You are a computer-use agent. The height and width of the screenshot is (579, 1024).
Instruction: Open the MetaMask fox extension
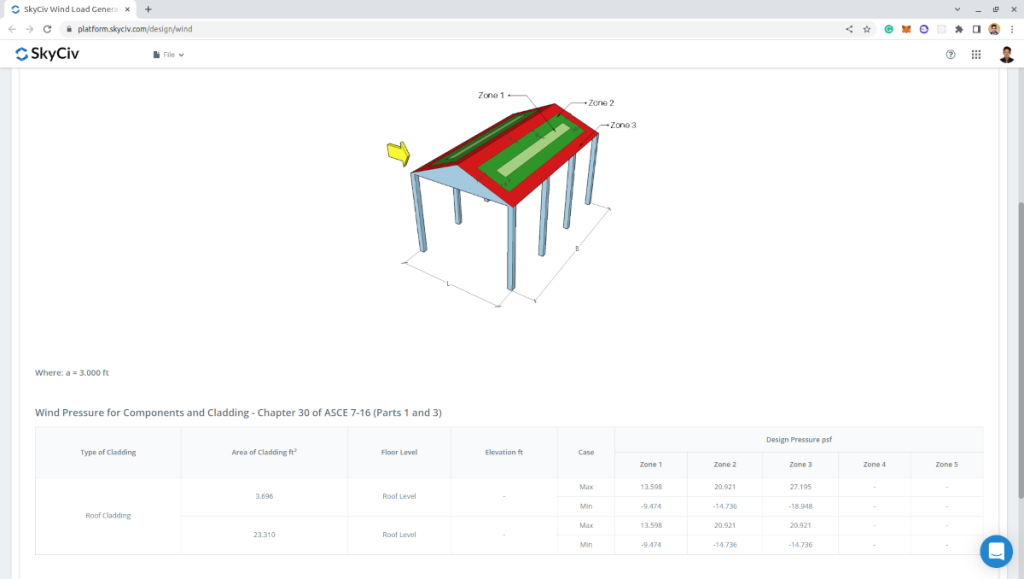(x=906, y=29)
